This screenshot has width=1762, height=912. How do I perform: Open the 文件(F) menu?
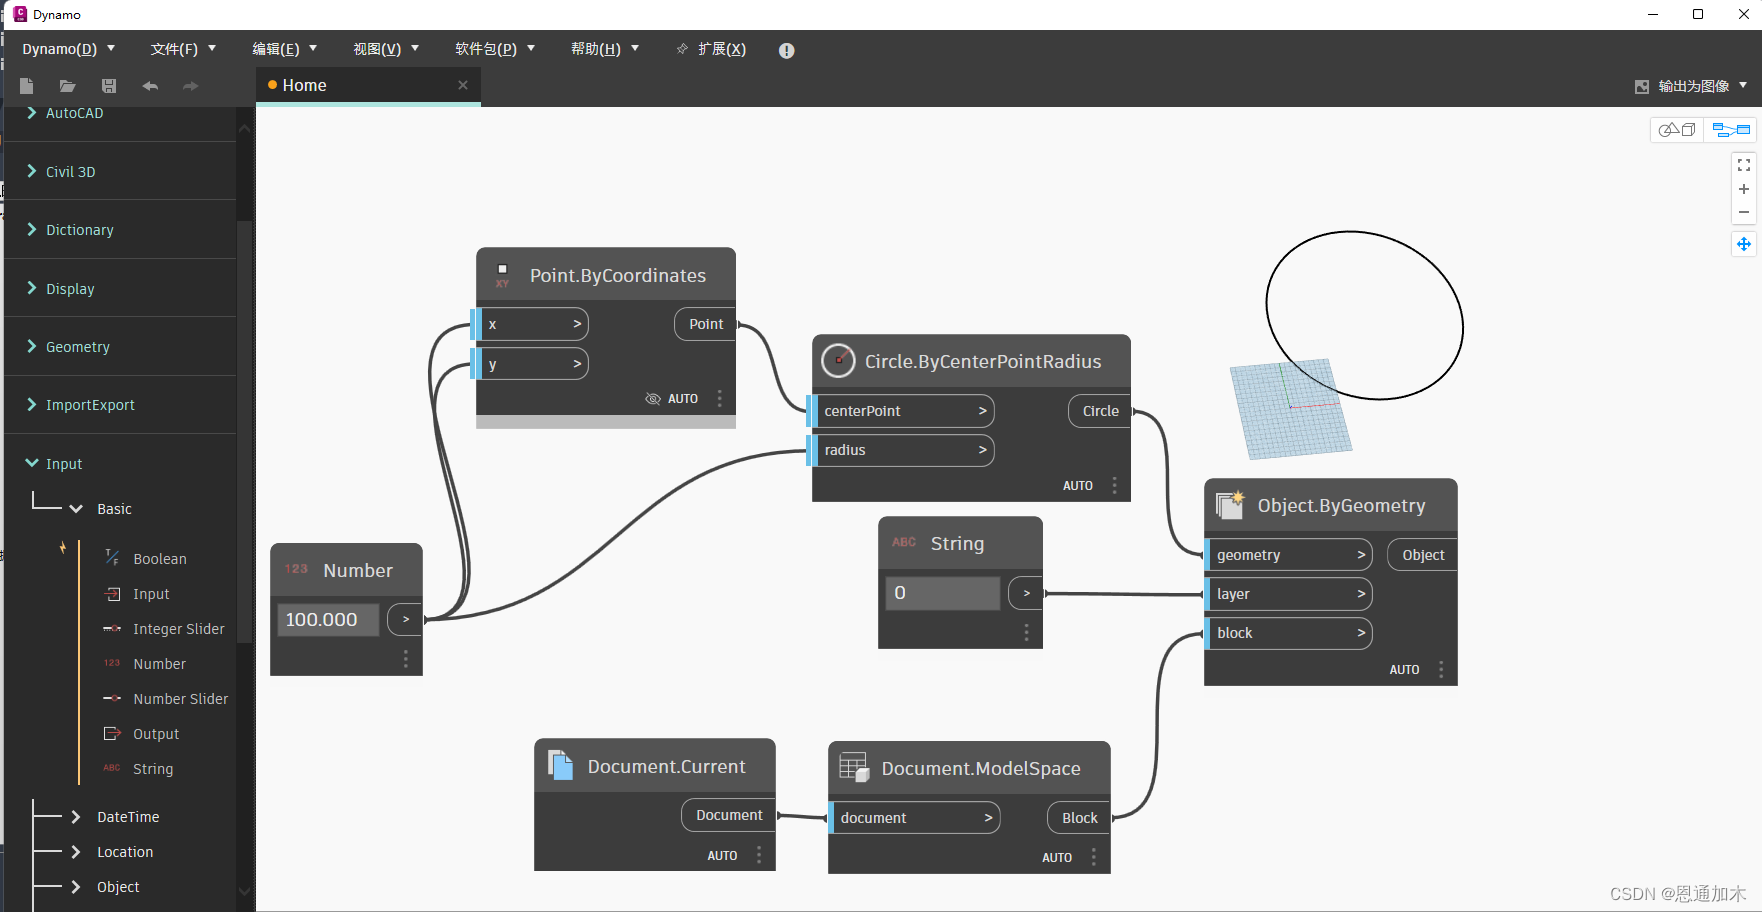tap(183, 49)
